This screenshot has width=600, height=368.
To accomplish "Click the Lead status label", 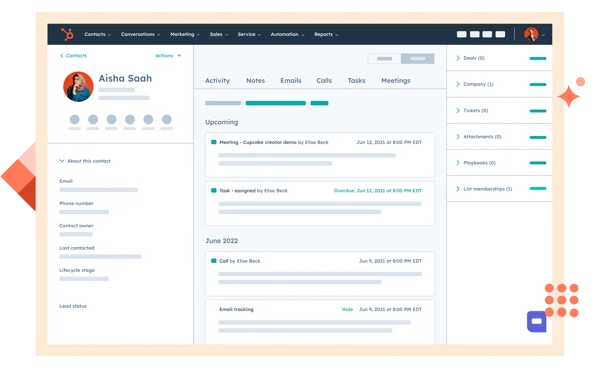I will pyautogui.click(x=73, y=306).
